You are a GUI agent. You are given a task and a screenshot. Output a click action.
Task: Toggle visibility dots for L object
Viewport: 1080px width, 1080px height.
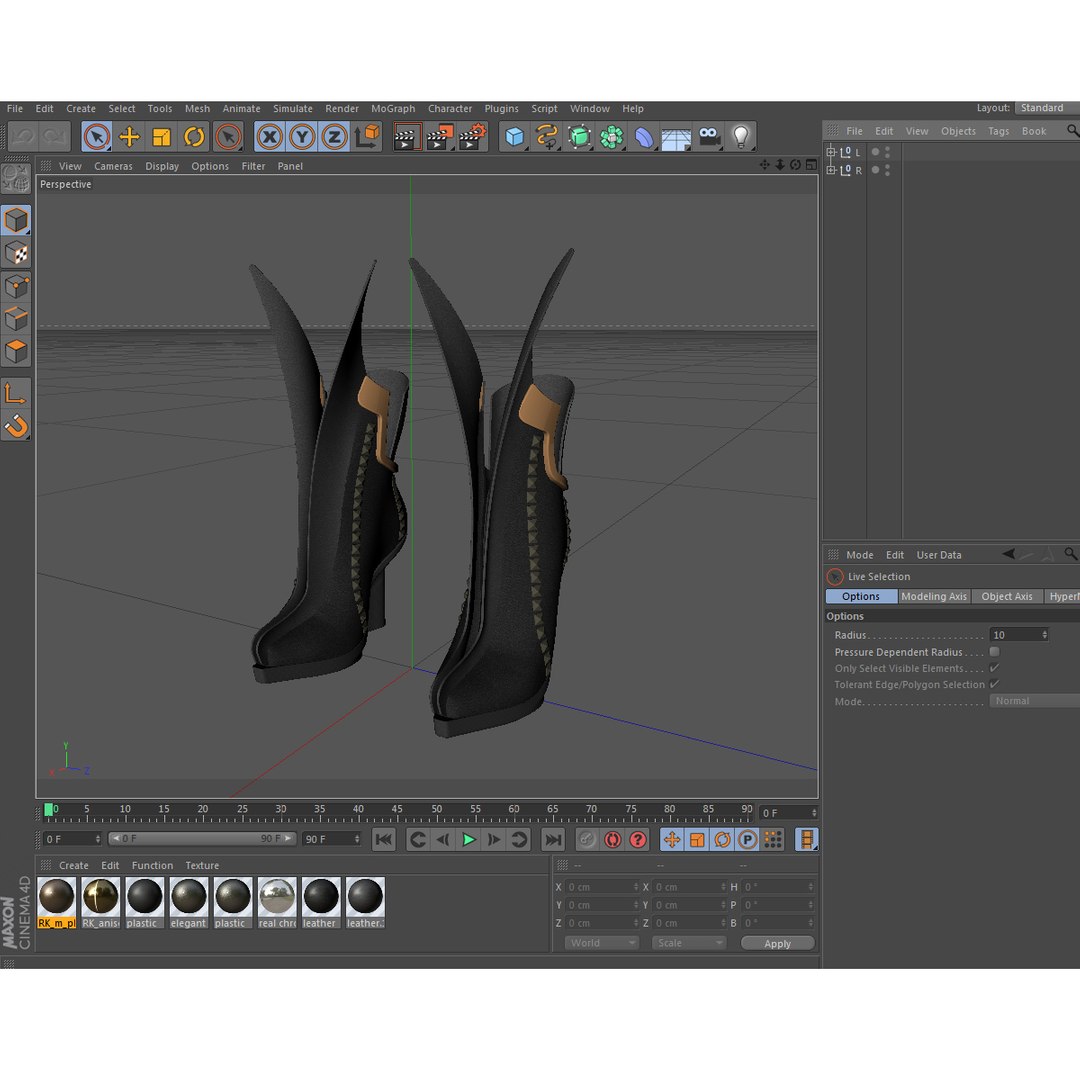click(887, 152)
